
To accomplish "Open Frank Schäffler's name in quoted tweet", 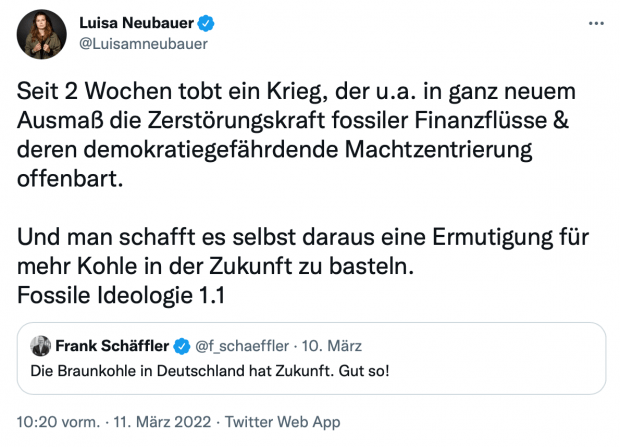I will point(113,346).
